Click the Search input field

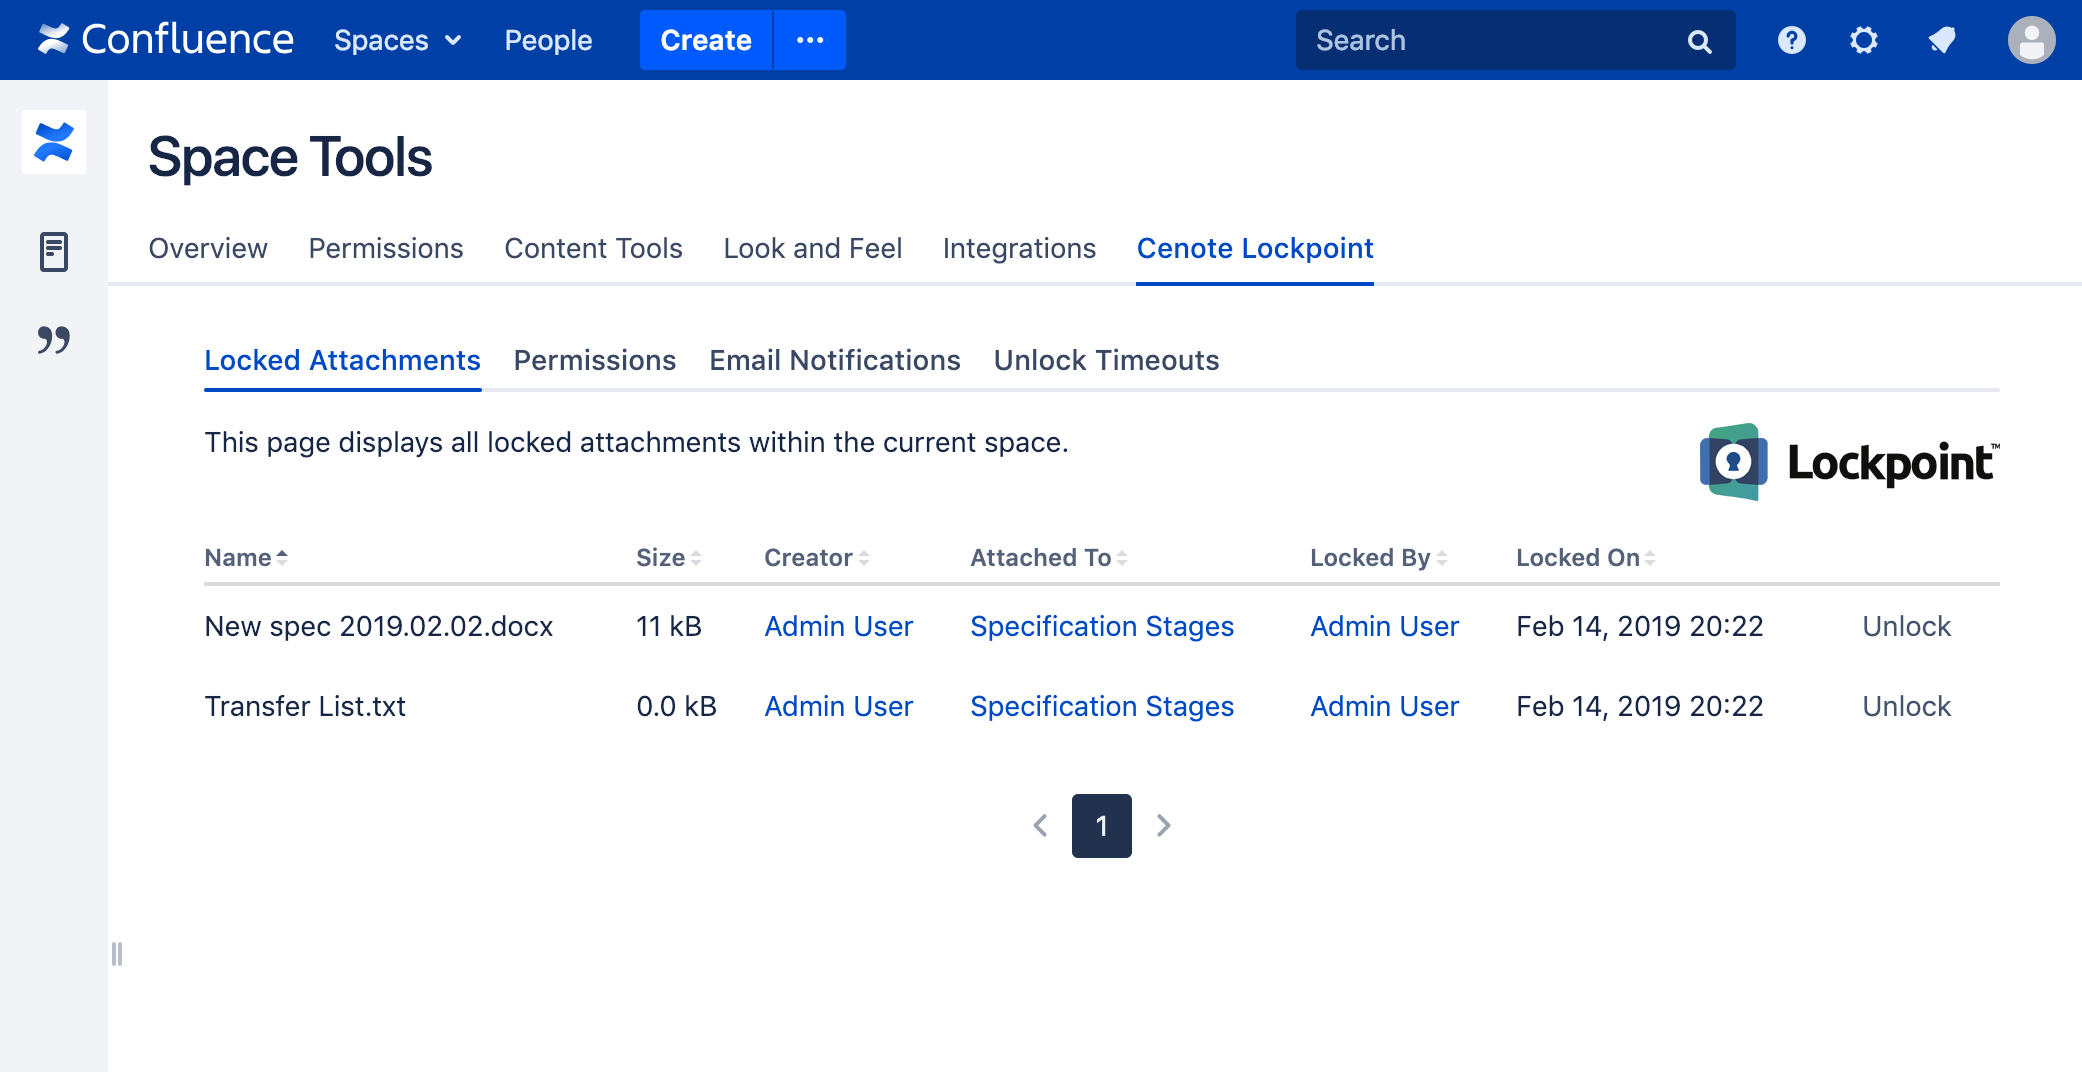tap(1490, 40)
